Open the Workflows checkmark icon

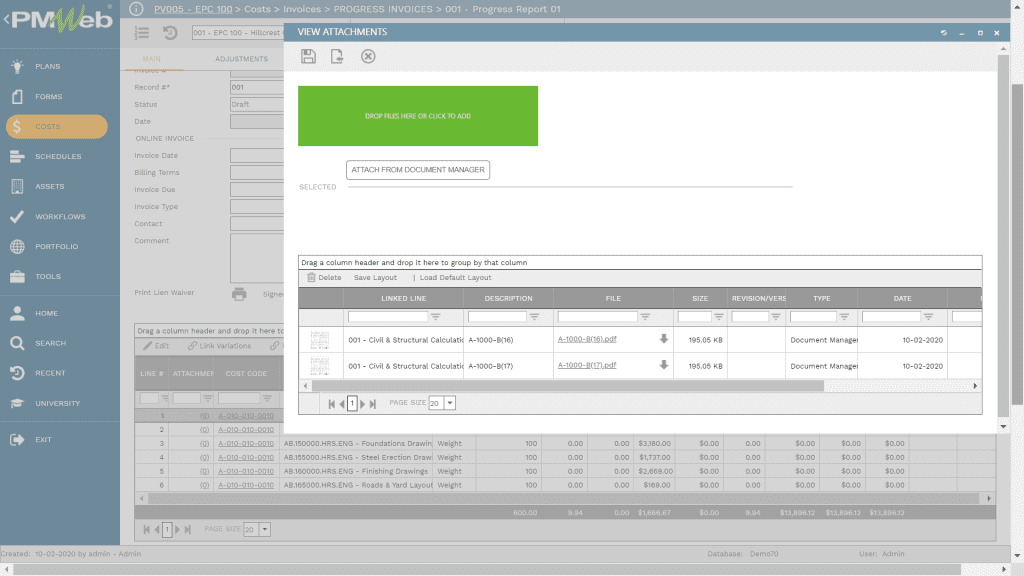(18, 217)
